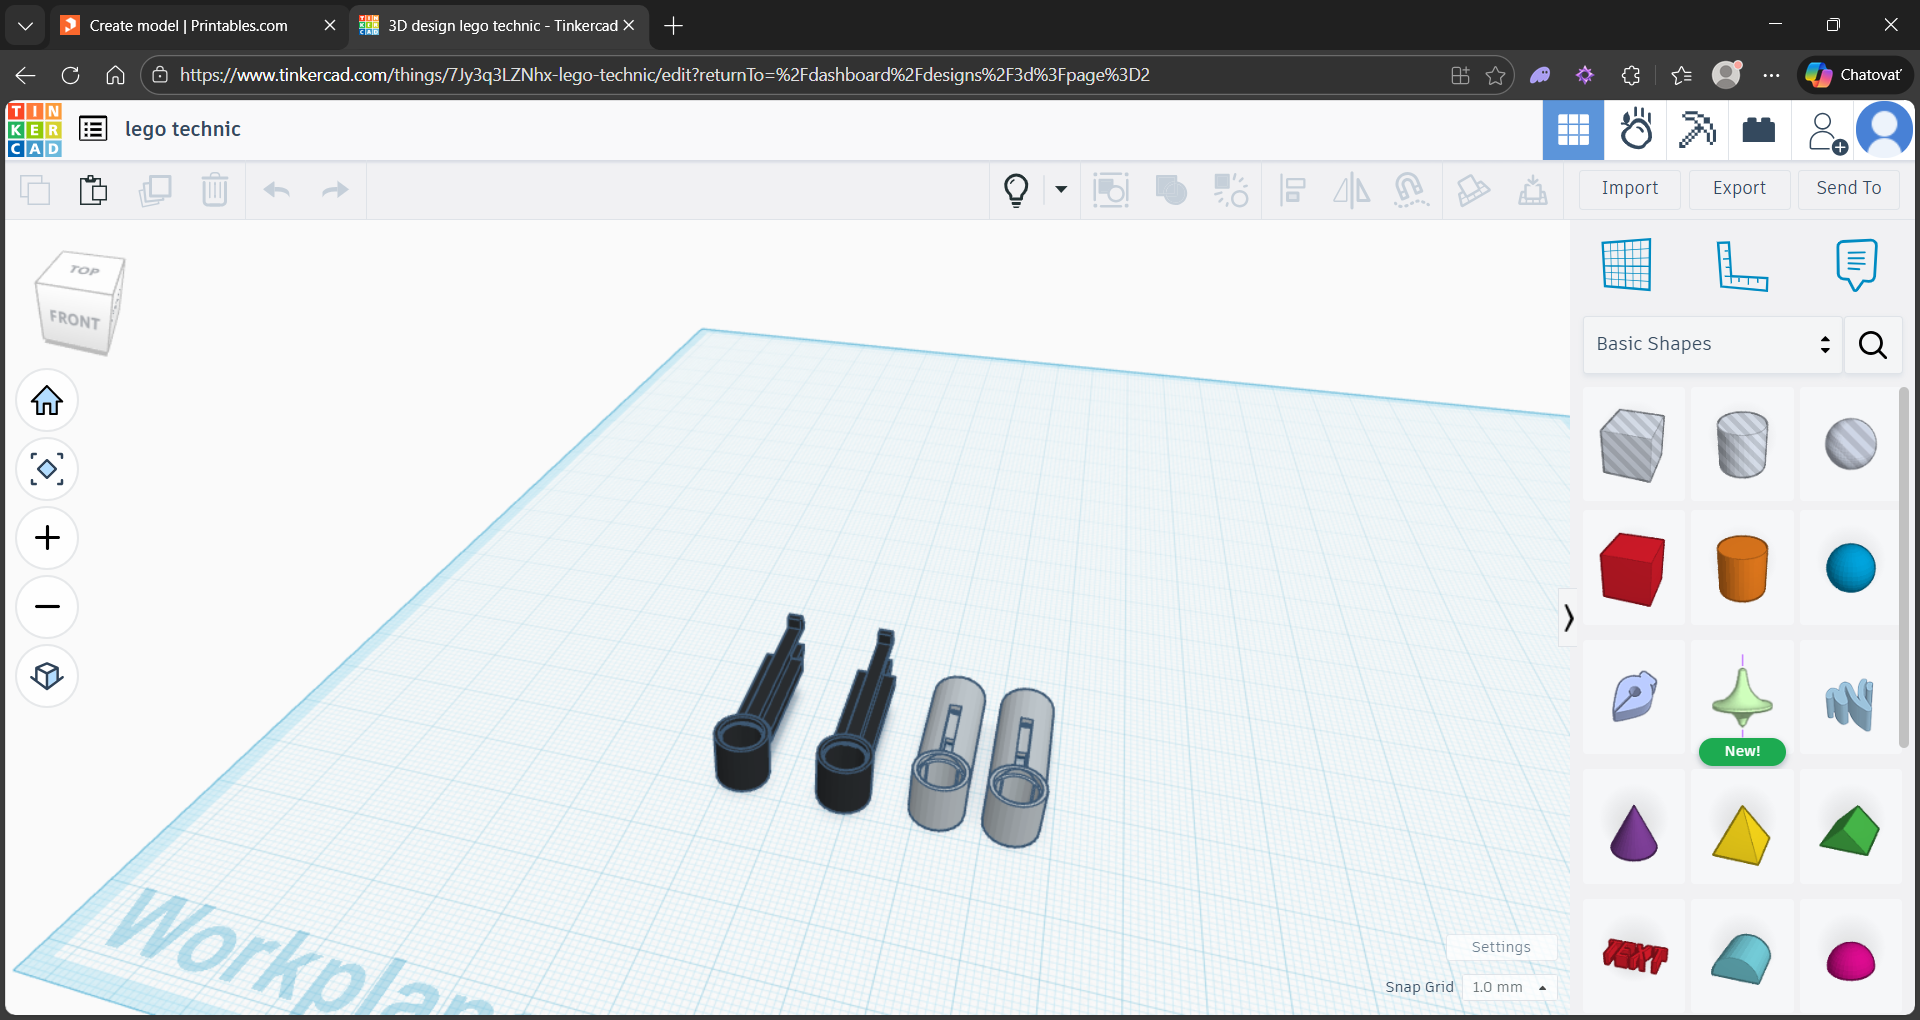The image size is (1920, 1020).
Task: Open the user profile avatar
Action: pyautogui.click(x=1884, y=130)
